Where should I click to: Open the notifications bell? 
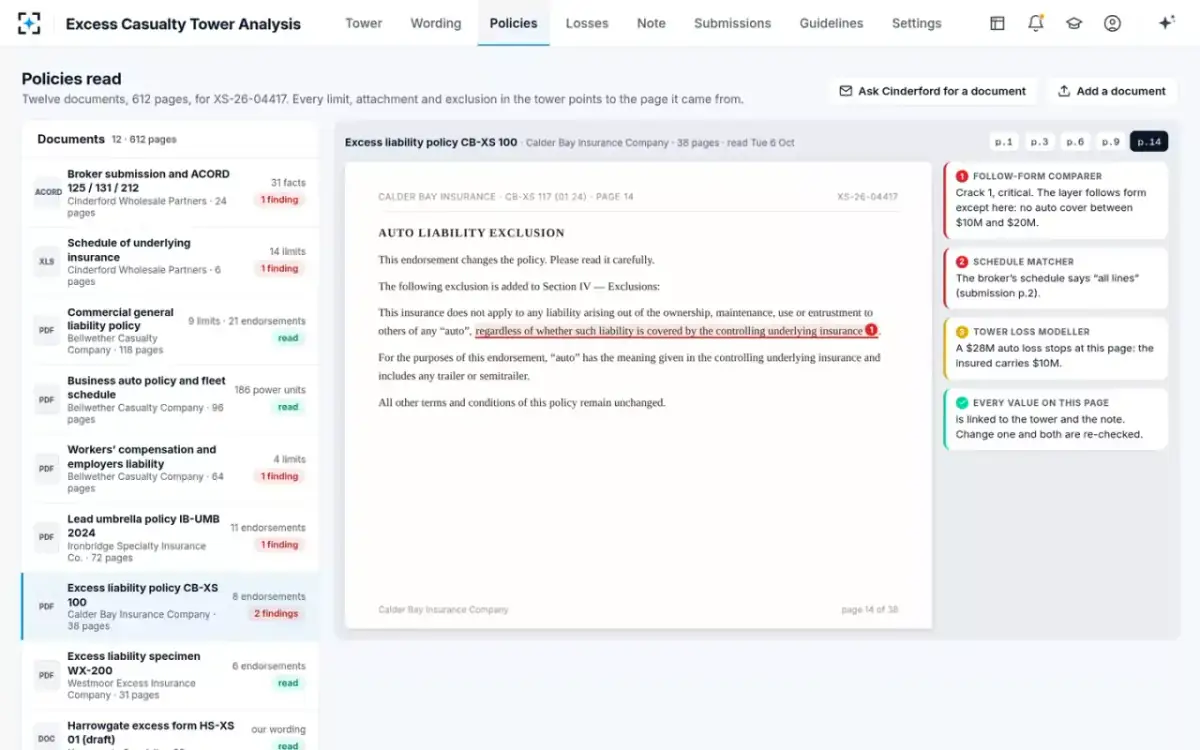pyautogui.click(x=1036, y=23)
